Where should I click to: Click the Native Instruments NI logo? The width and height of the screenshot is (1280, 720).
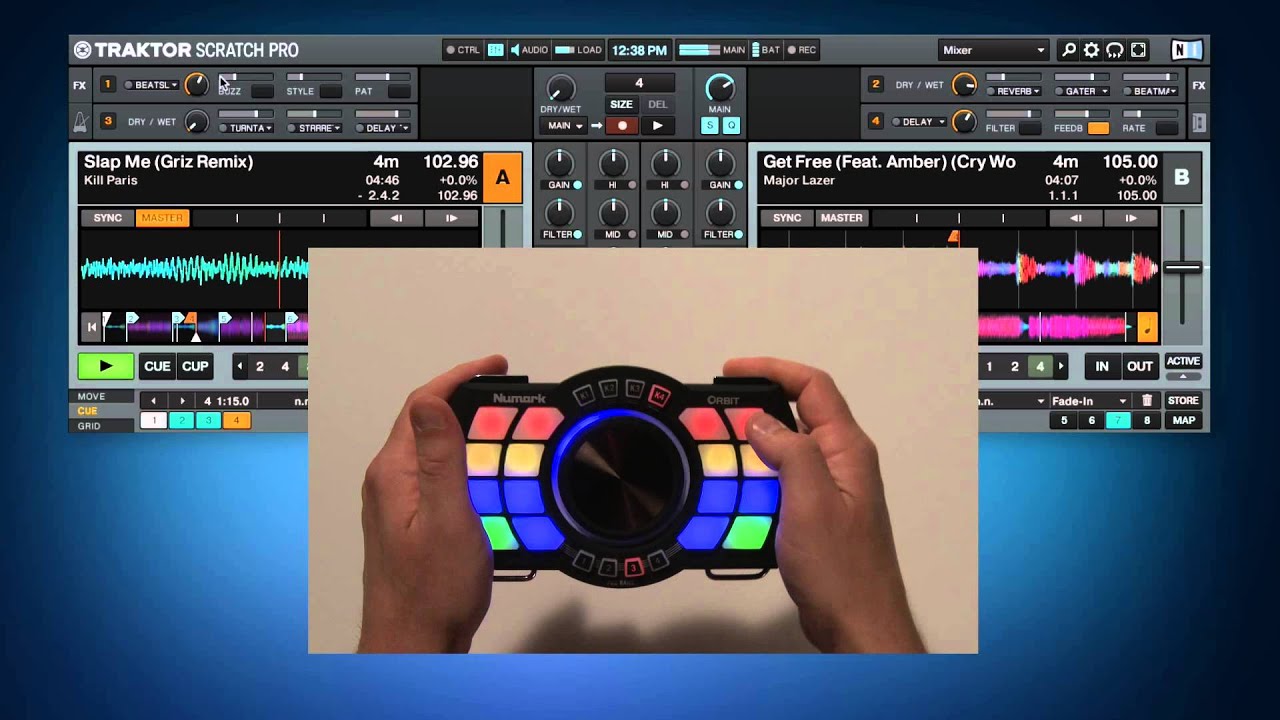click(x=1187, y=50)
